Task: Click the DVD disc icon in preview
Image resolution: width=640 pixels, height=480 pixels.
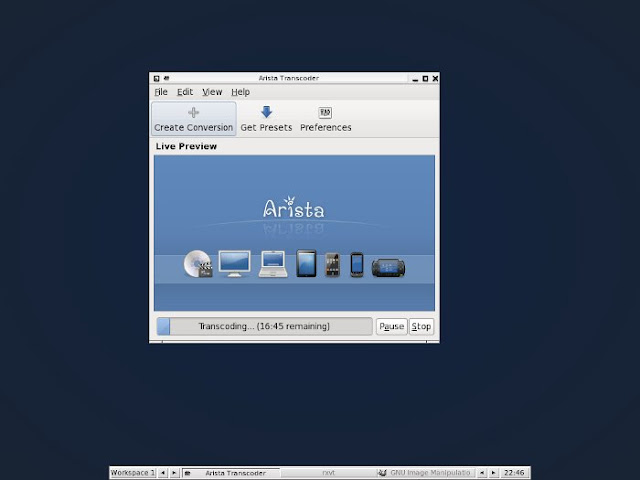Action: (x=198, y=264)
